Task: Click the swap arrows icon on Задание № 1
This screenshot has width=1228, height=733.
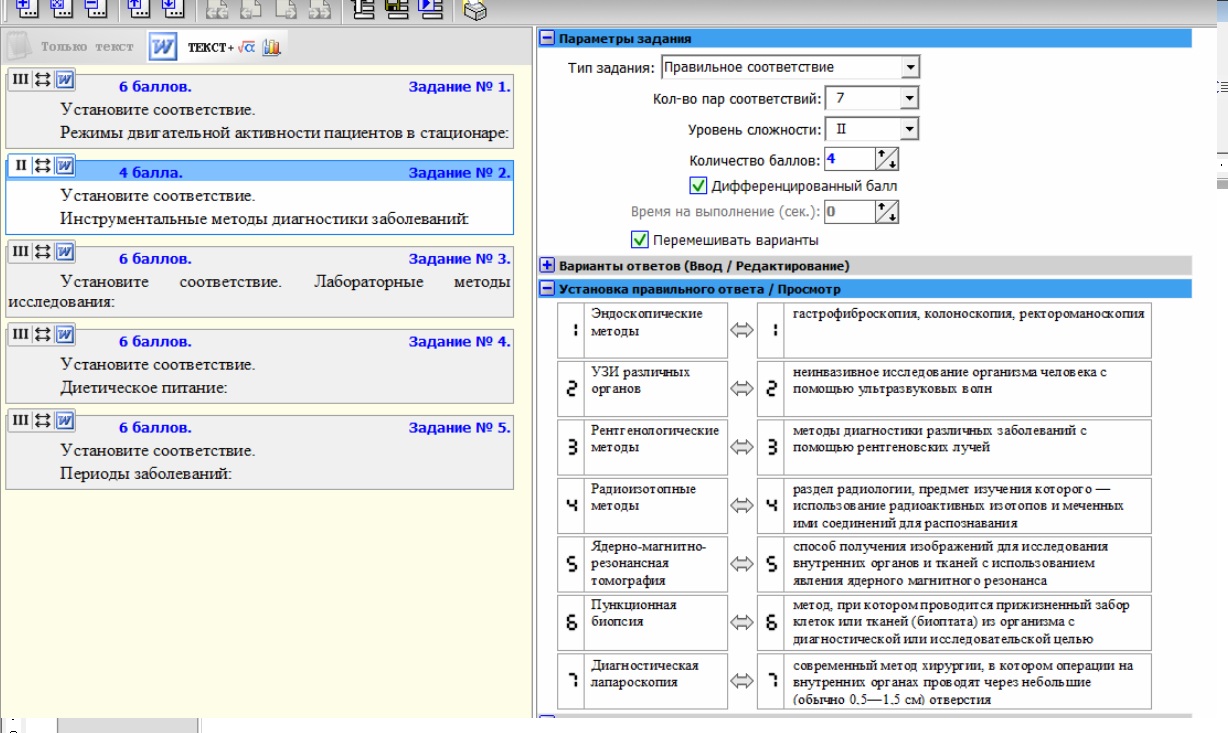Action: [x=43, y=79]
